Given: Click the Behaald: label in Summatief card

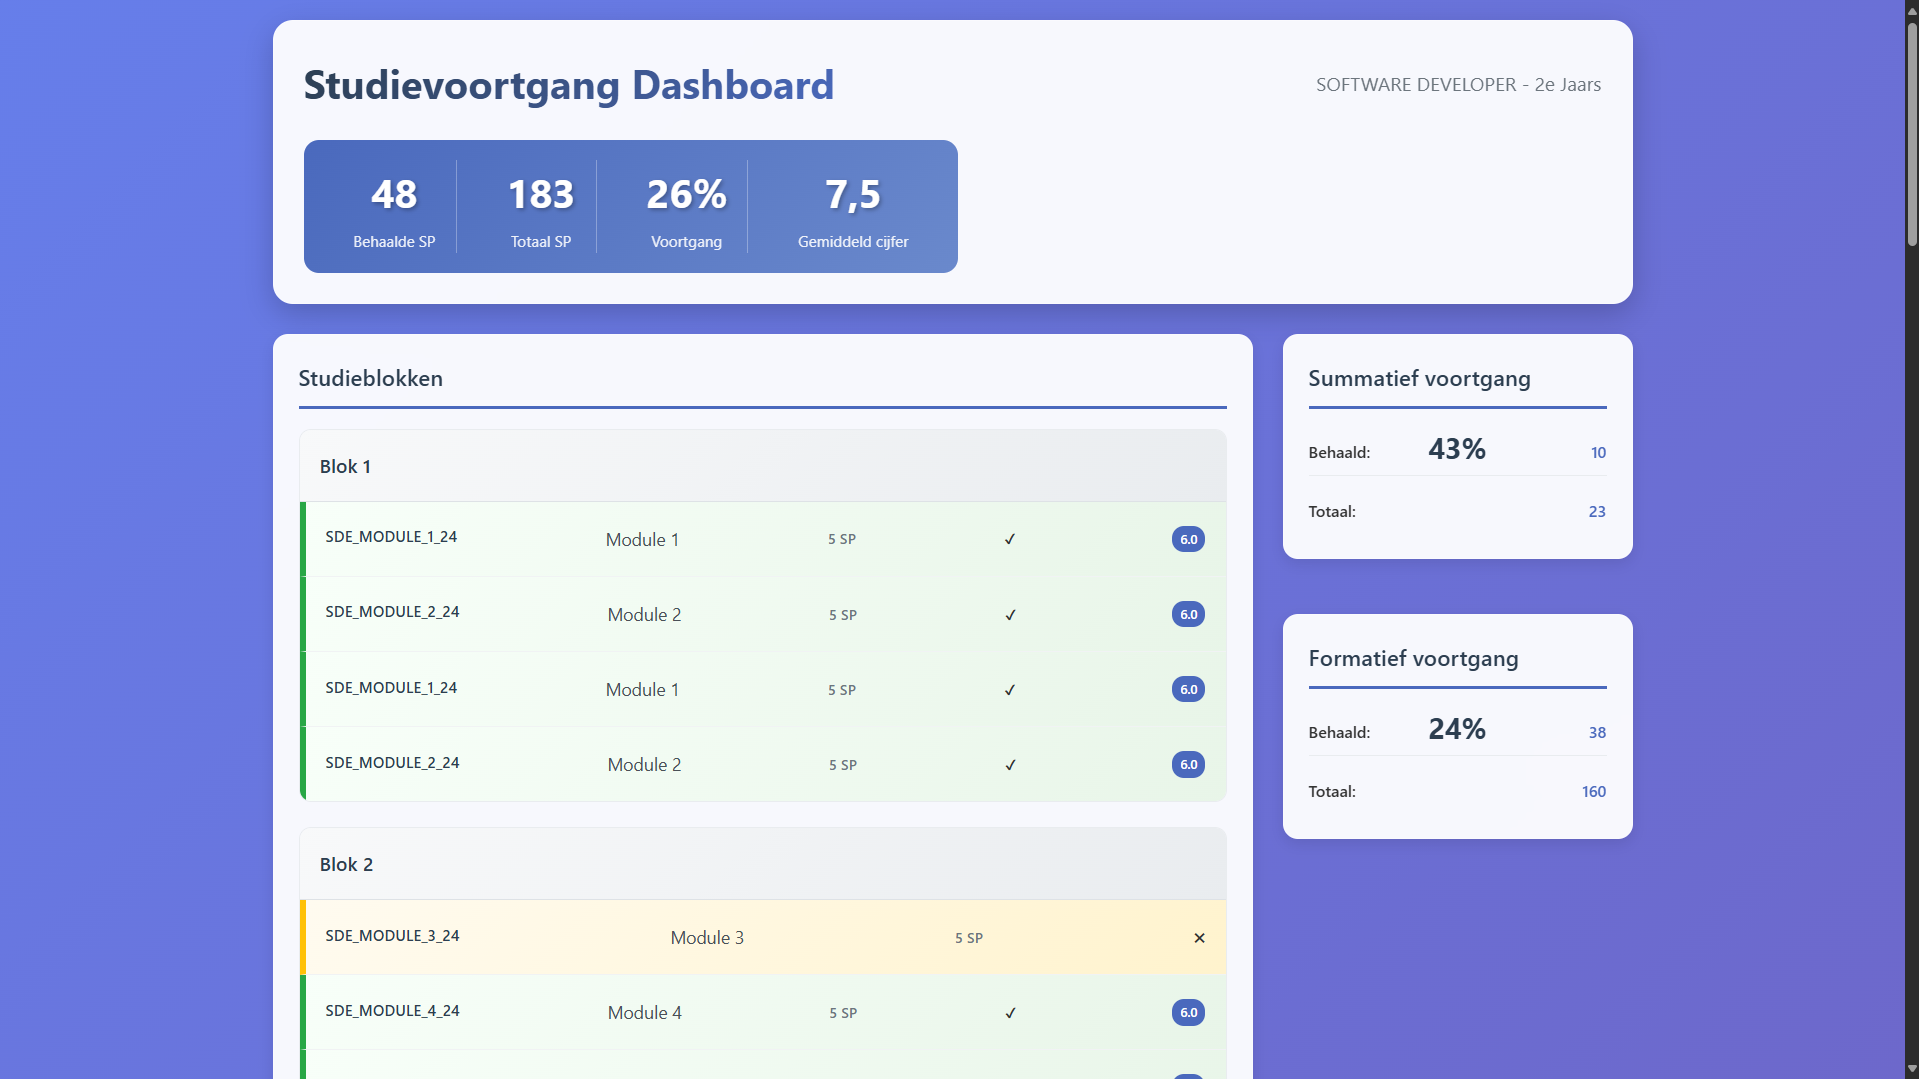Looking at the screenshot, I should (1339, 453).
